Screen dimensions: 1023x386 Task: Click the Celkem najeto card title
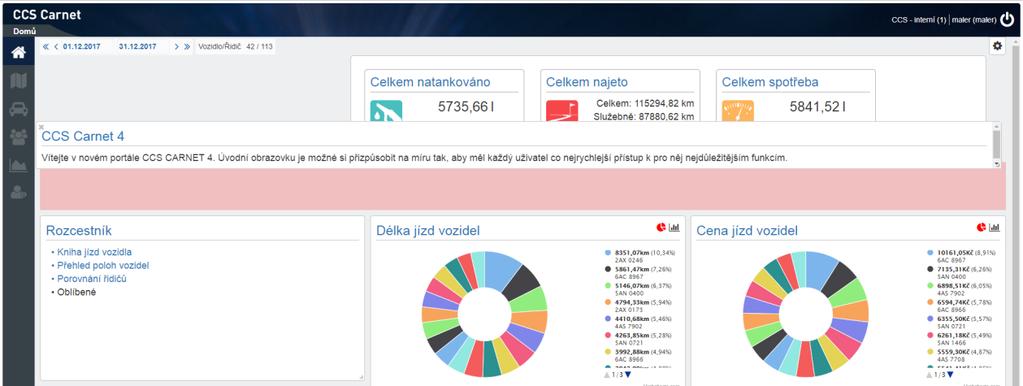pos(587,82)
